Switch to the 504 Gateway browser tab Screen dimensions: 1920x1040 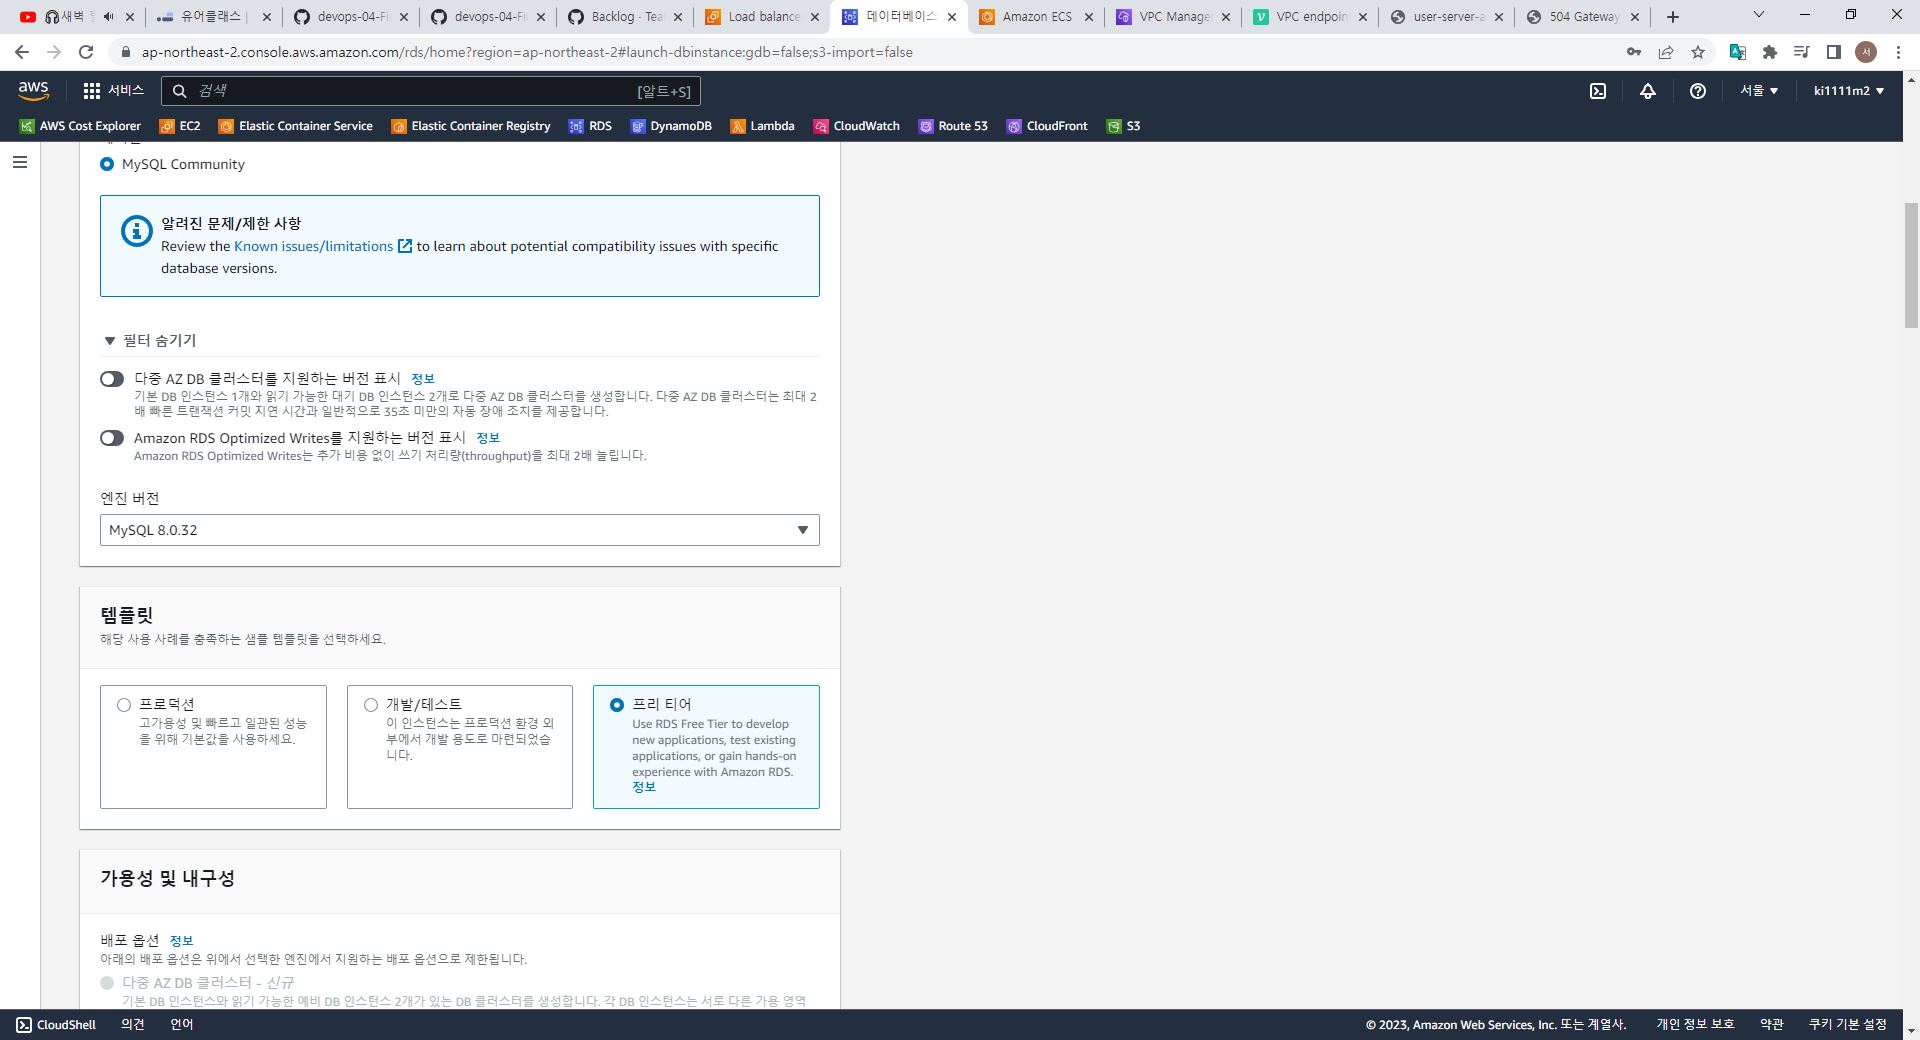tap(1584, 17)
